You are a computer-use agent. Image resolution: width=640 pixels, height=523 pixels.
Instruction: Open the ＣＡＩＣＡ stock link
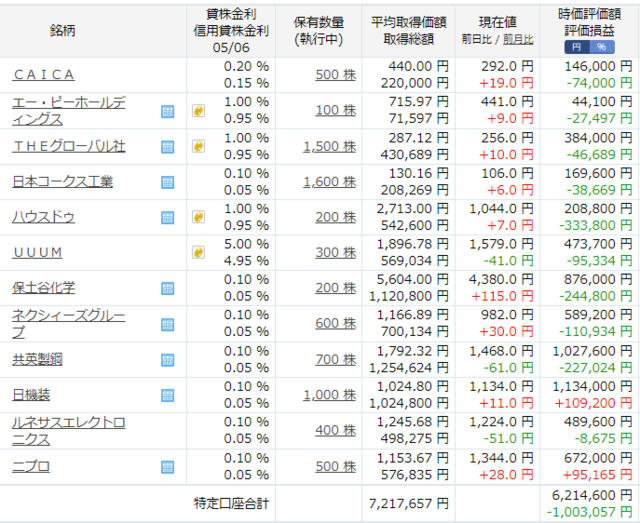[x=43, y=75]
